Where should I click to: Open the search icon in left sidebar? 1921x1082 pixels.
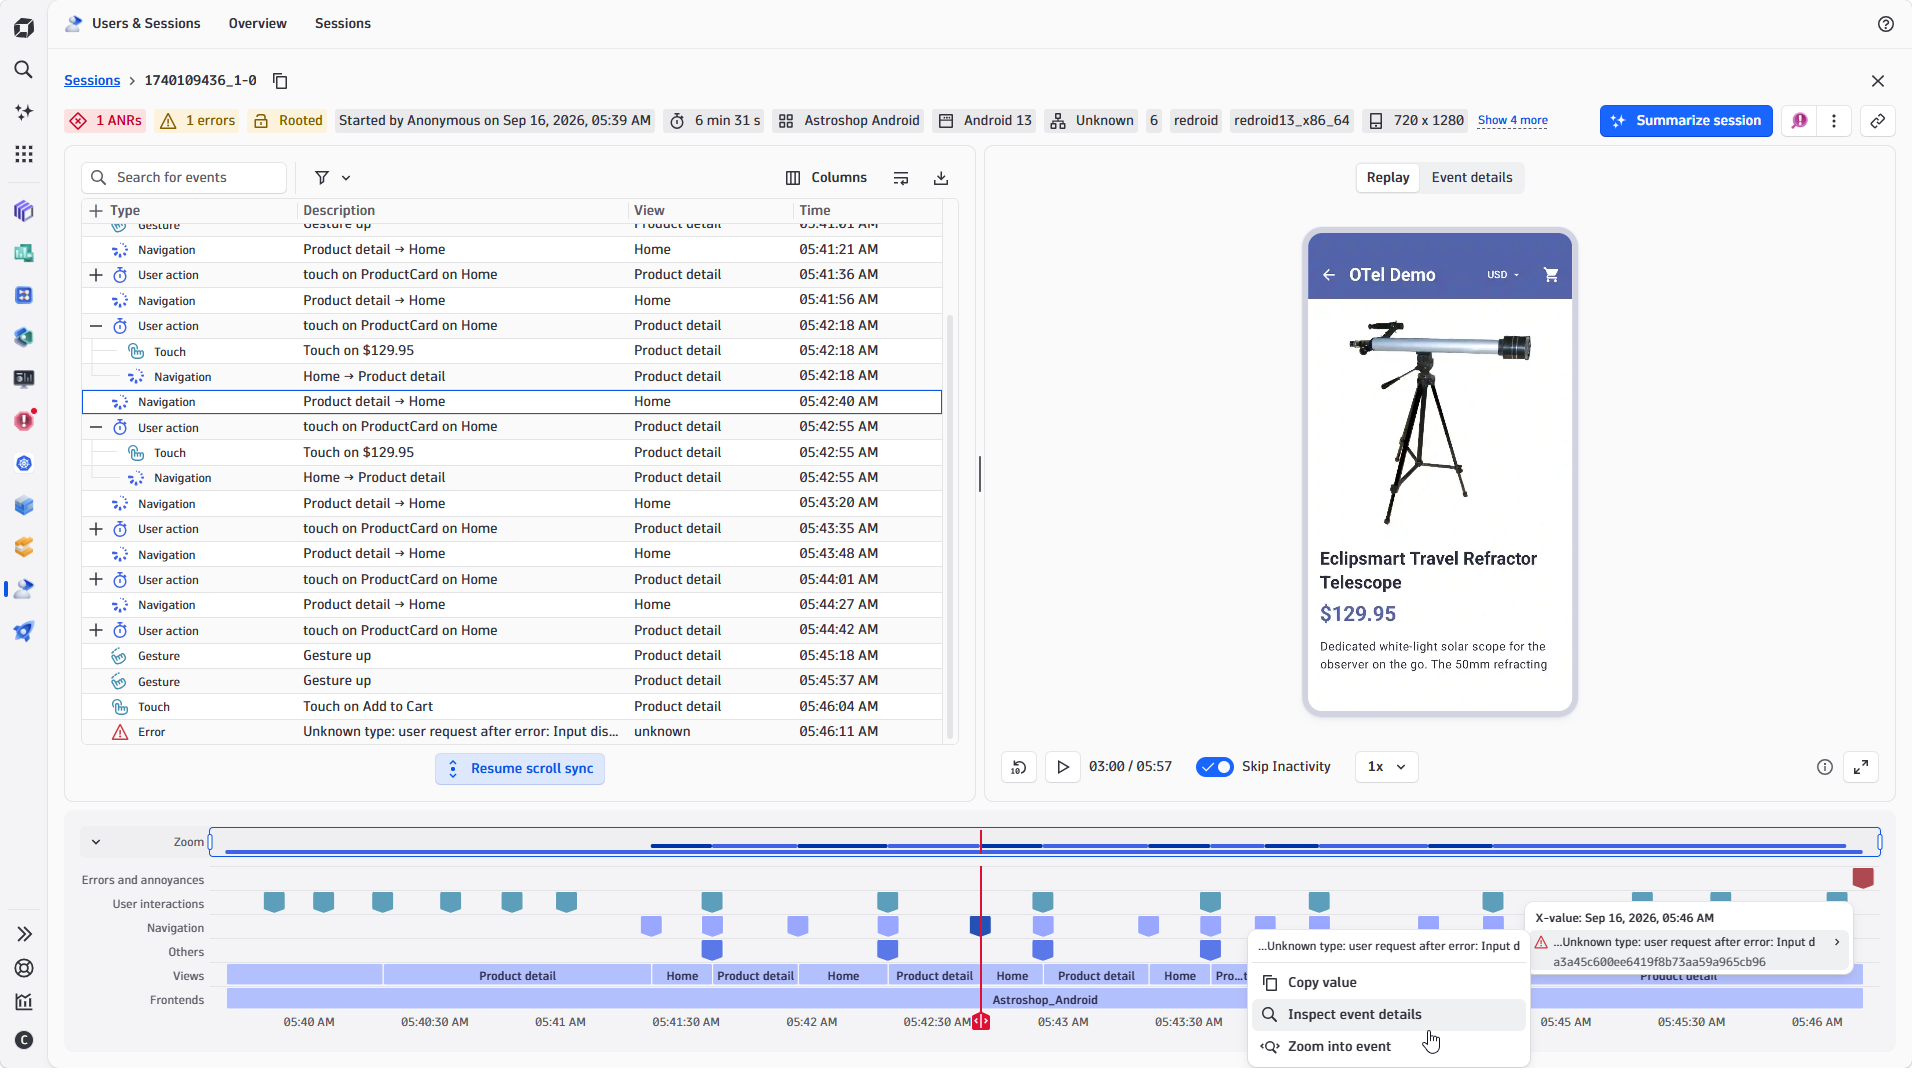pos(24,70)
